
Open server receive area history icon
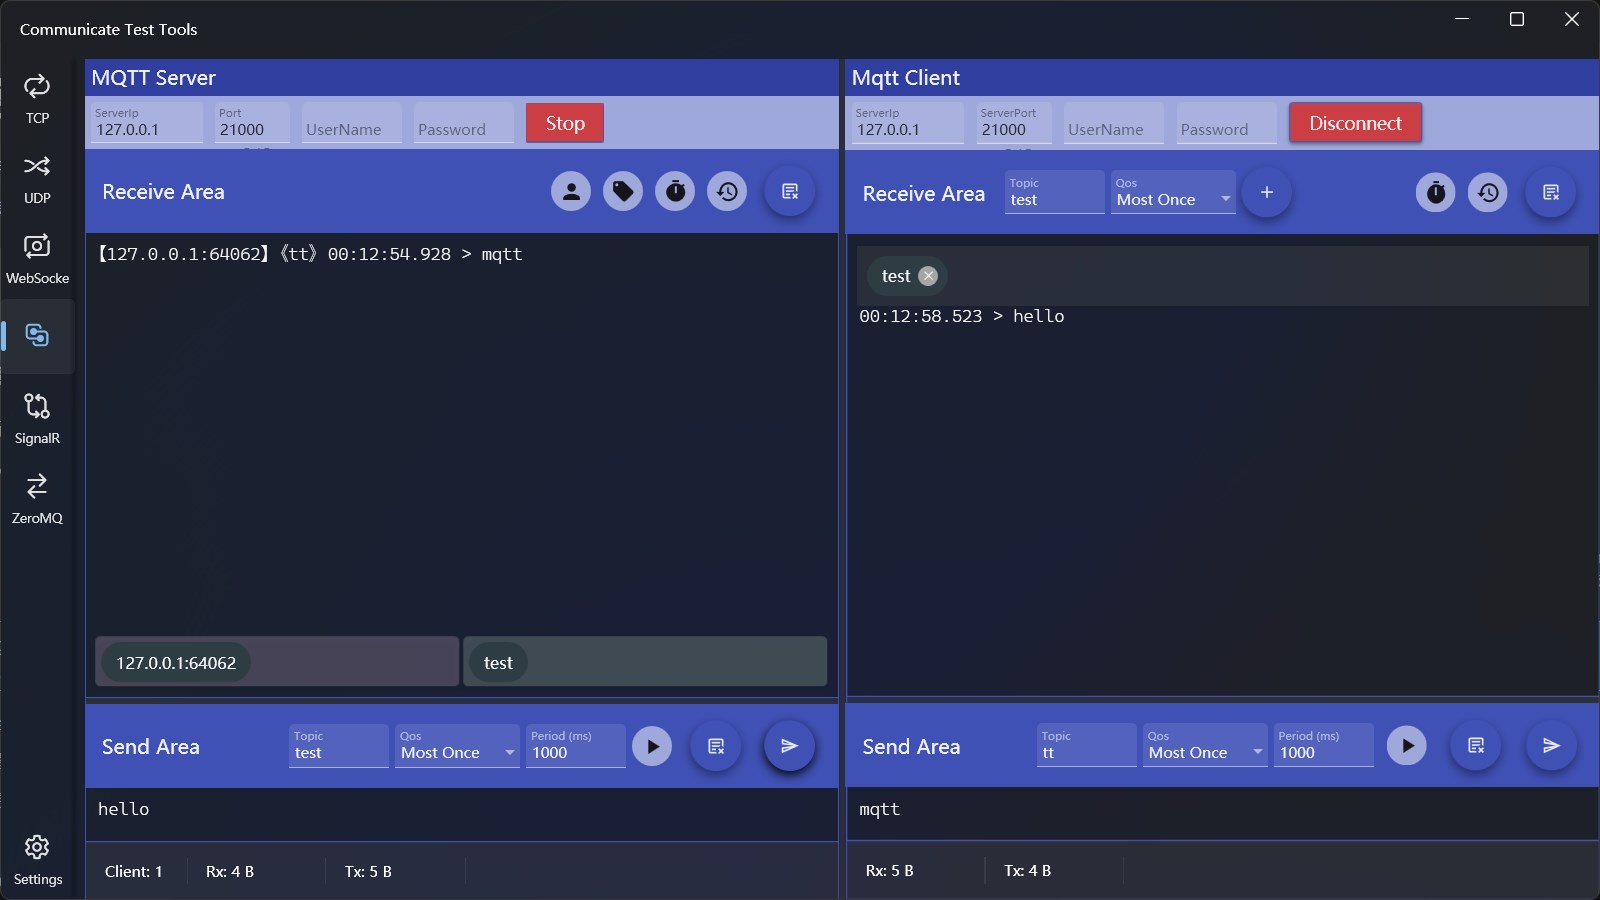(x=727, y=191)
